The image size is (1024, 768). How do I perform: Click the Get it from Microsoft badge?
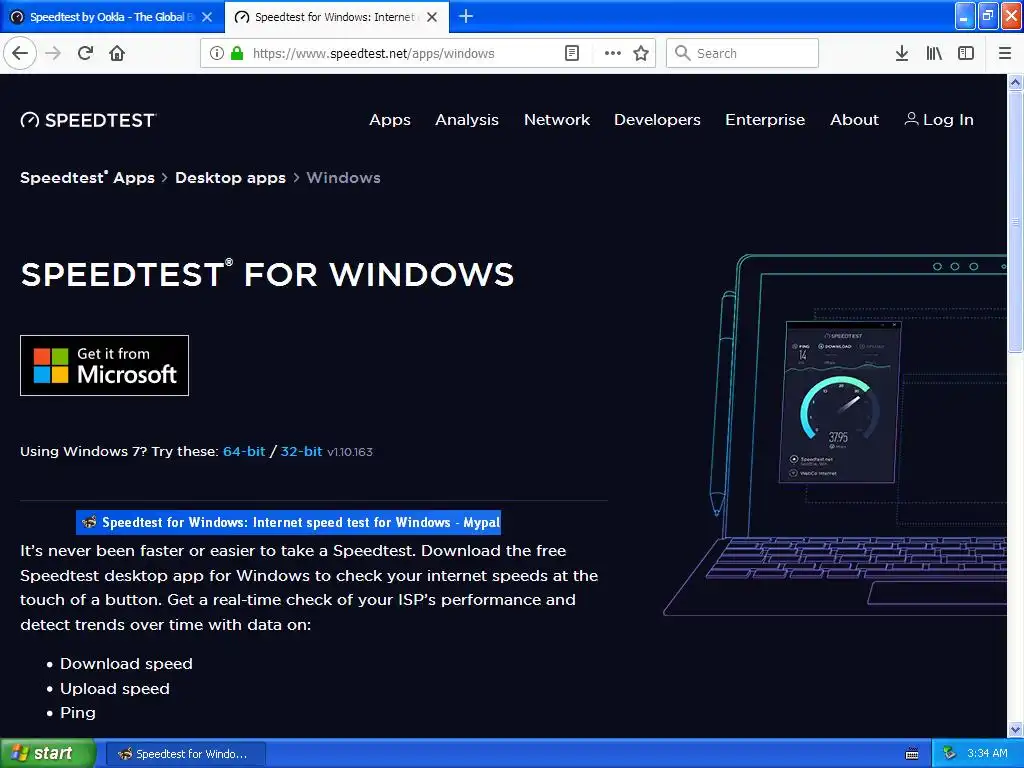coord(104,365)
